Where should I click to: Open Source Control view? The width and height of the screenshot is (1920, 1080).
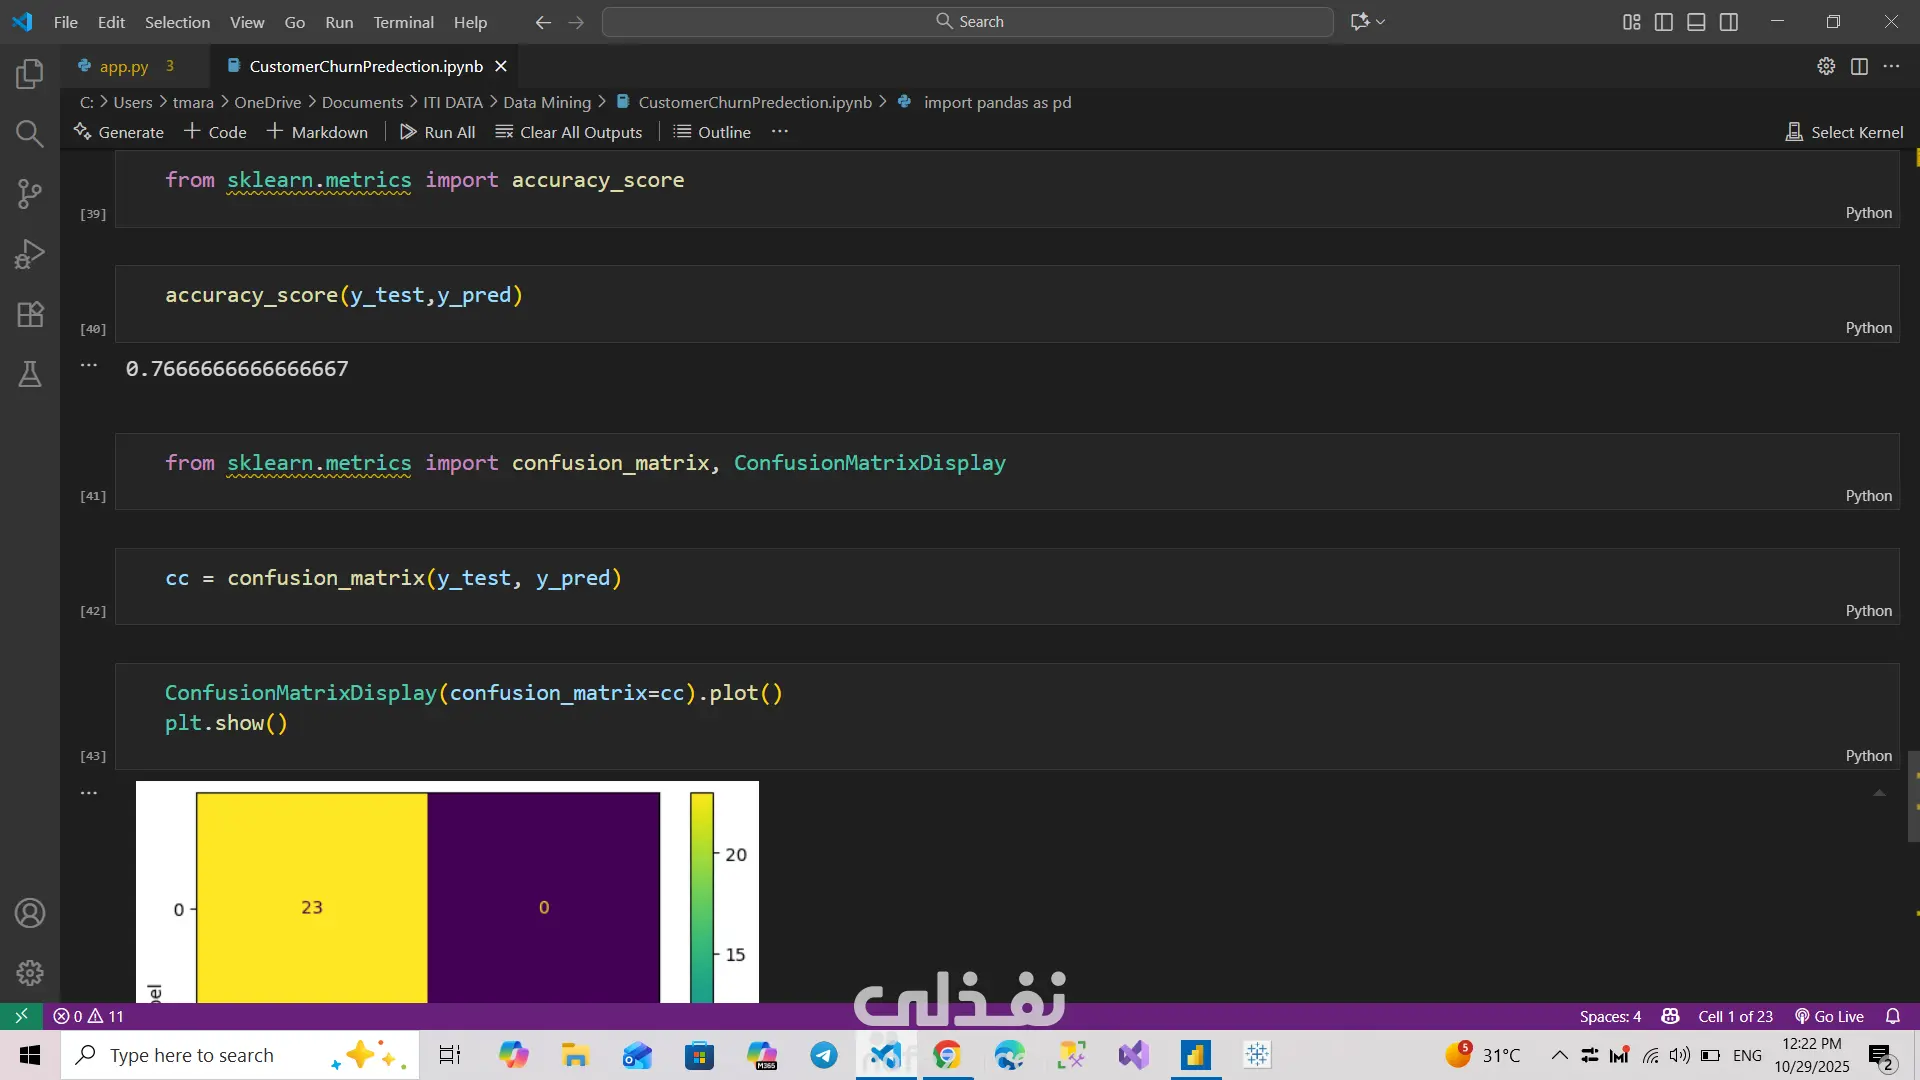coord(30,194)
